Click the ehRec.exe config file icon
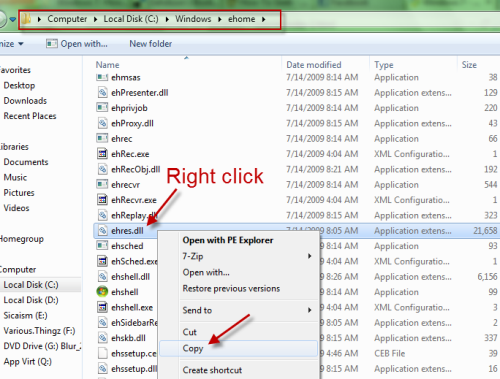The height and width of the screenshot is (379, 500). (102, 154)
